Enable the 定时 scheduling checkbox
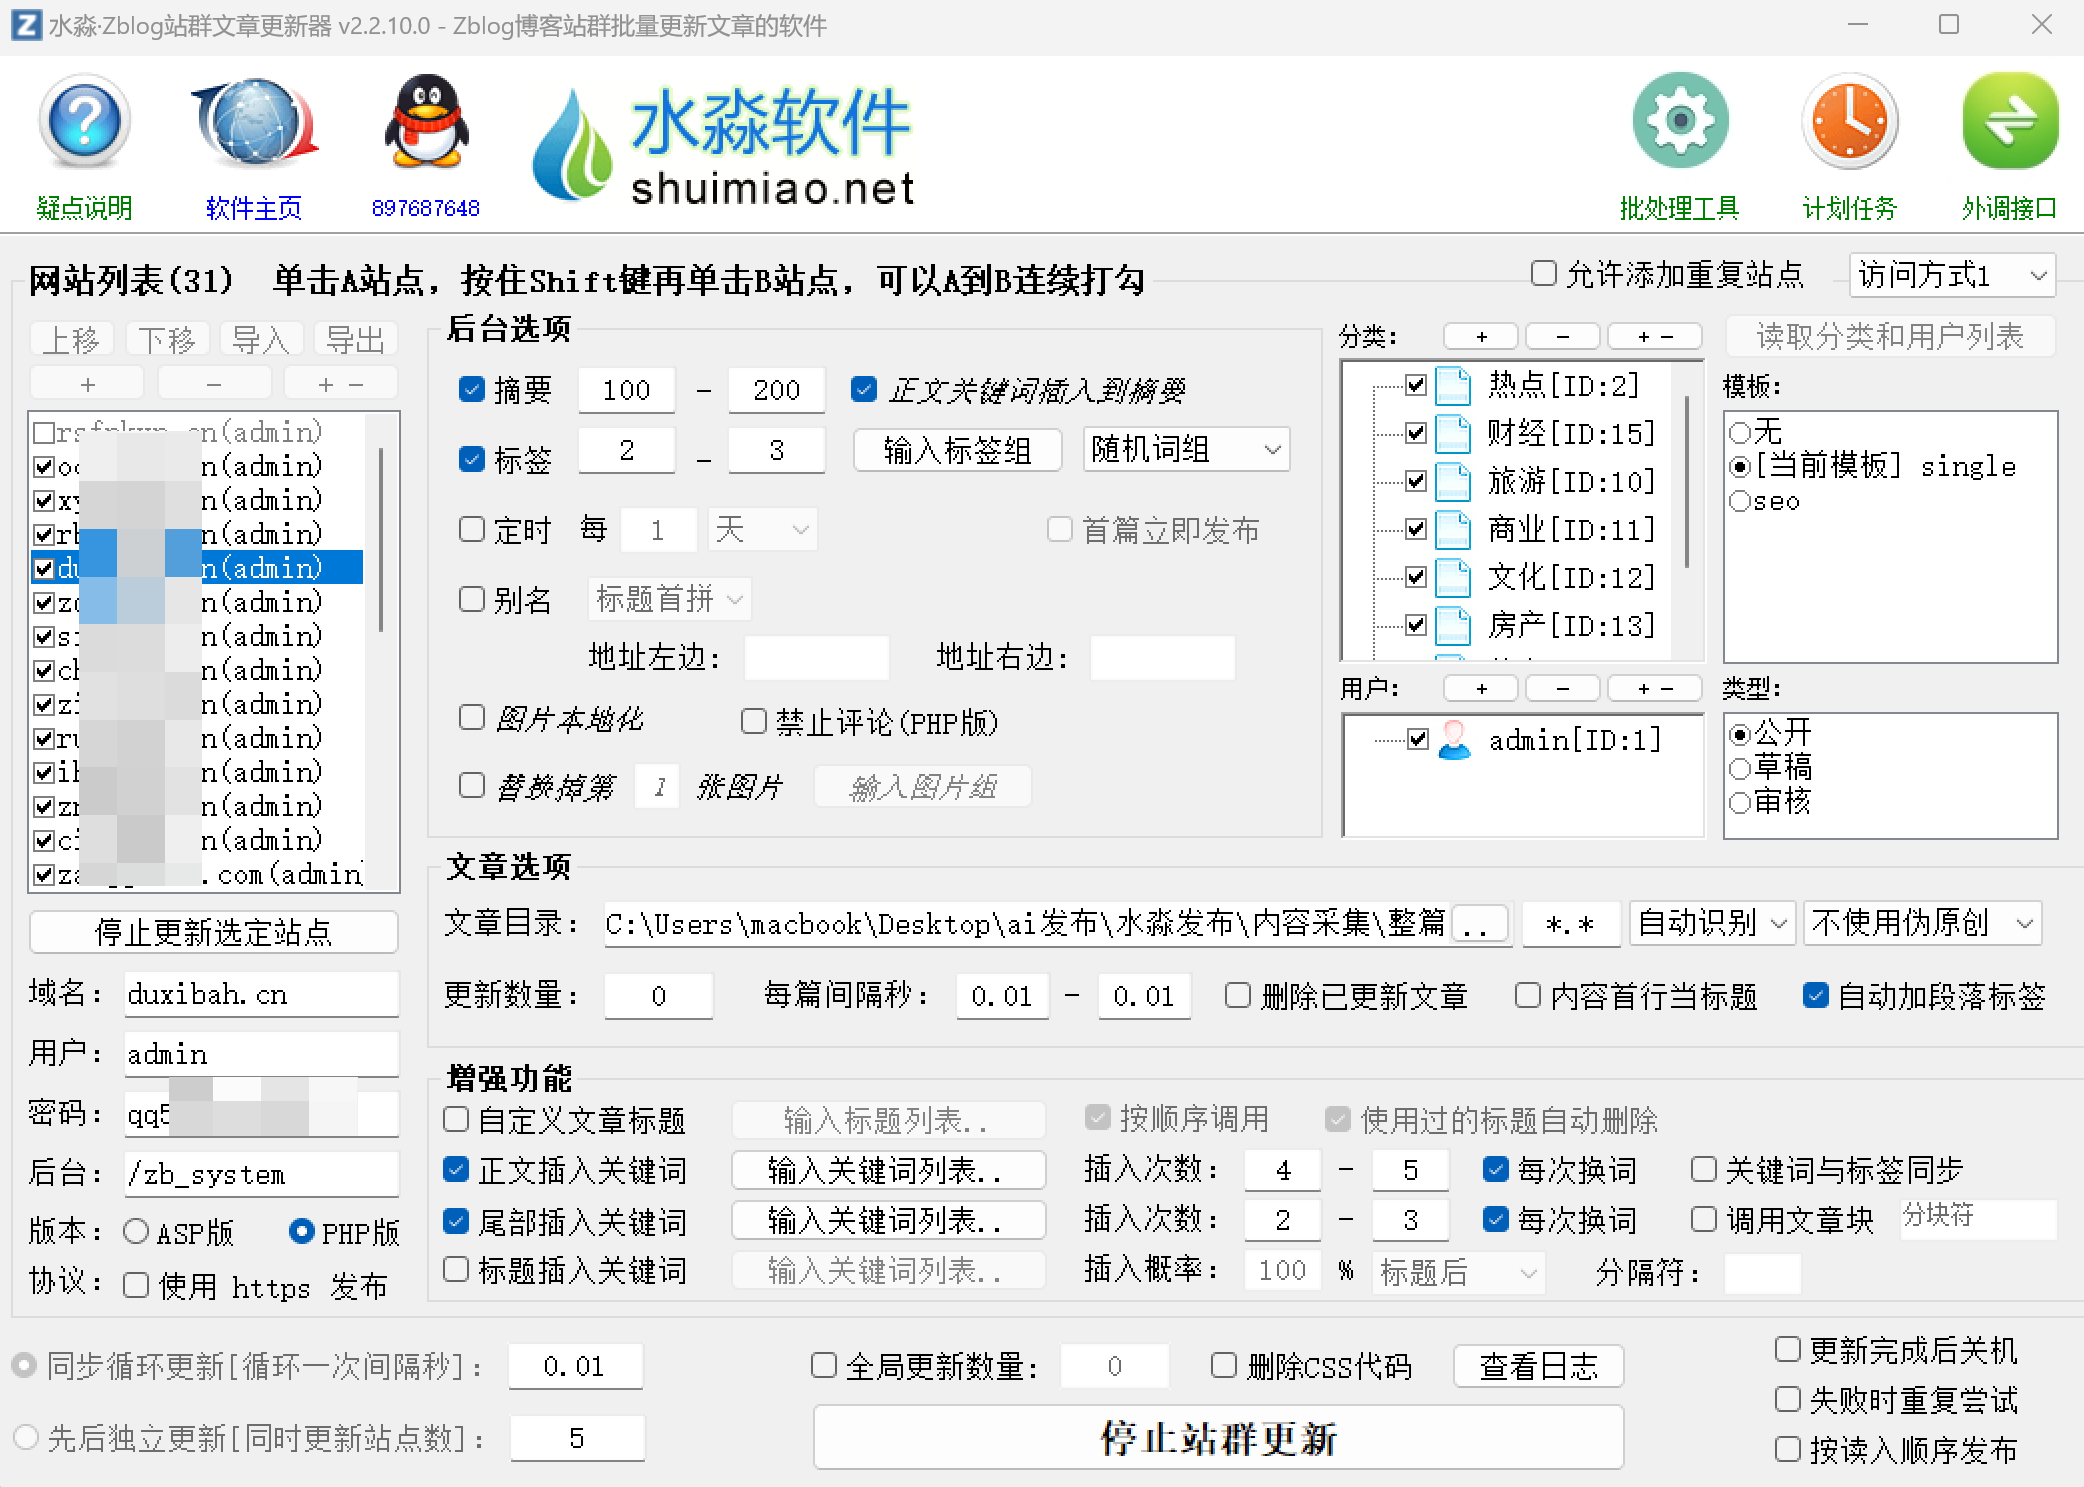This screenshot has height=1487, width=2084. 472,529
